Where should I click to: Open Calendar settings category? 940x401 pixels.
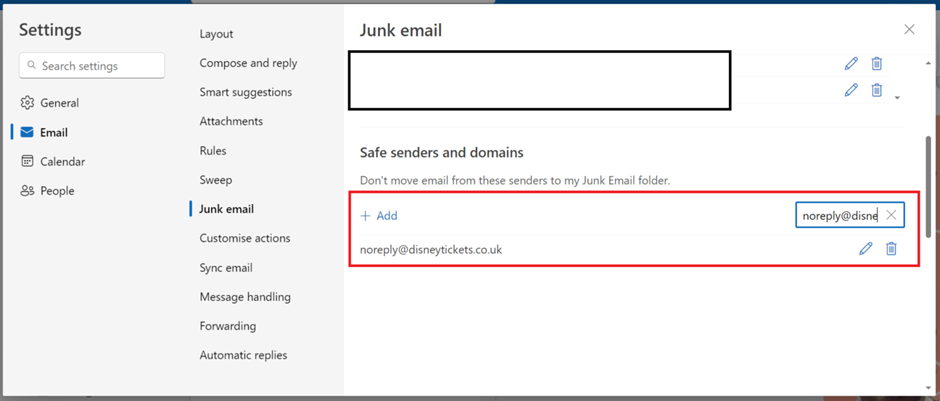tap(53, 162)
